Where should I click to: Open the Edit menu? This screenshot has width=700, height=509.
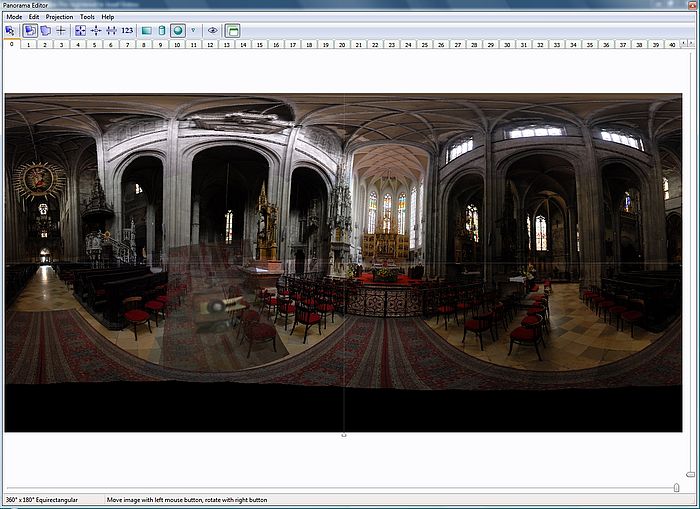point(34,17)
